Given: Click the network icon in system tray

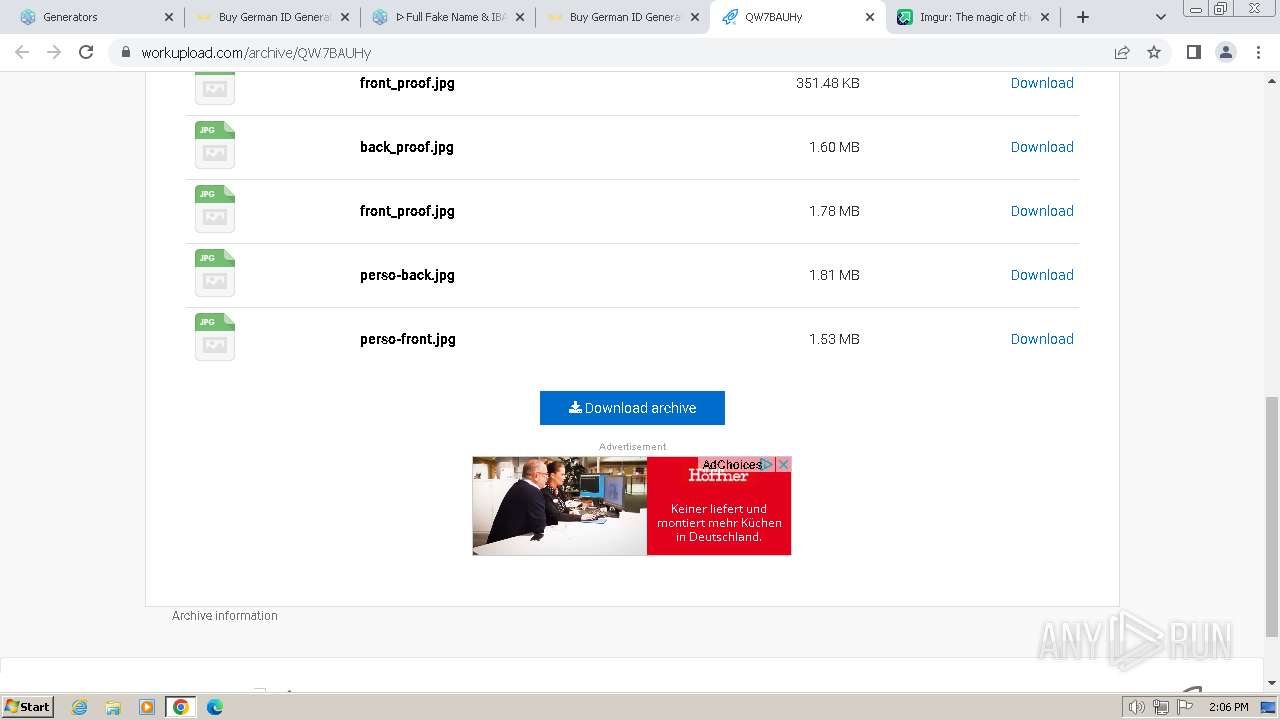Looking at the screenshot, I should coord(1160,707).
